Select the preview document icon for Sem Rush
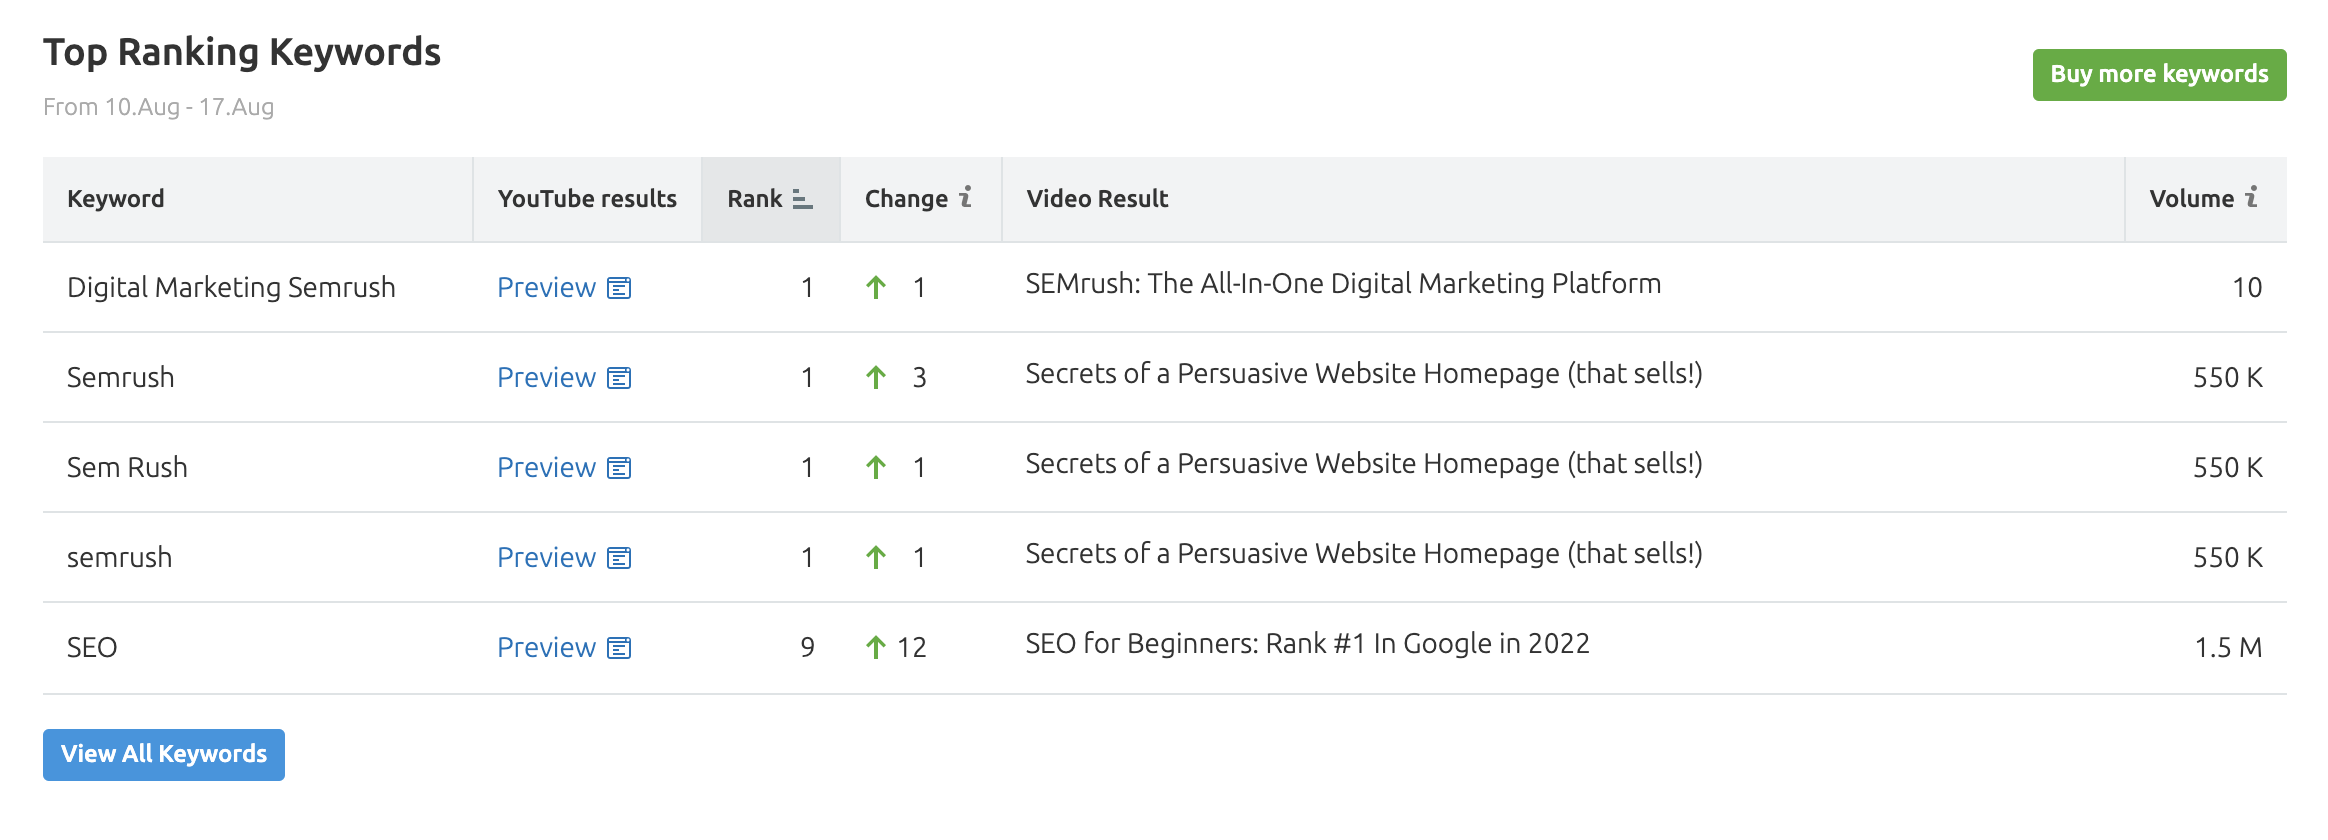The height and width of the screenshot is (840, 2328). [620, 467]
